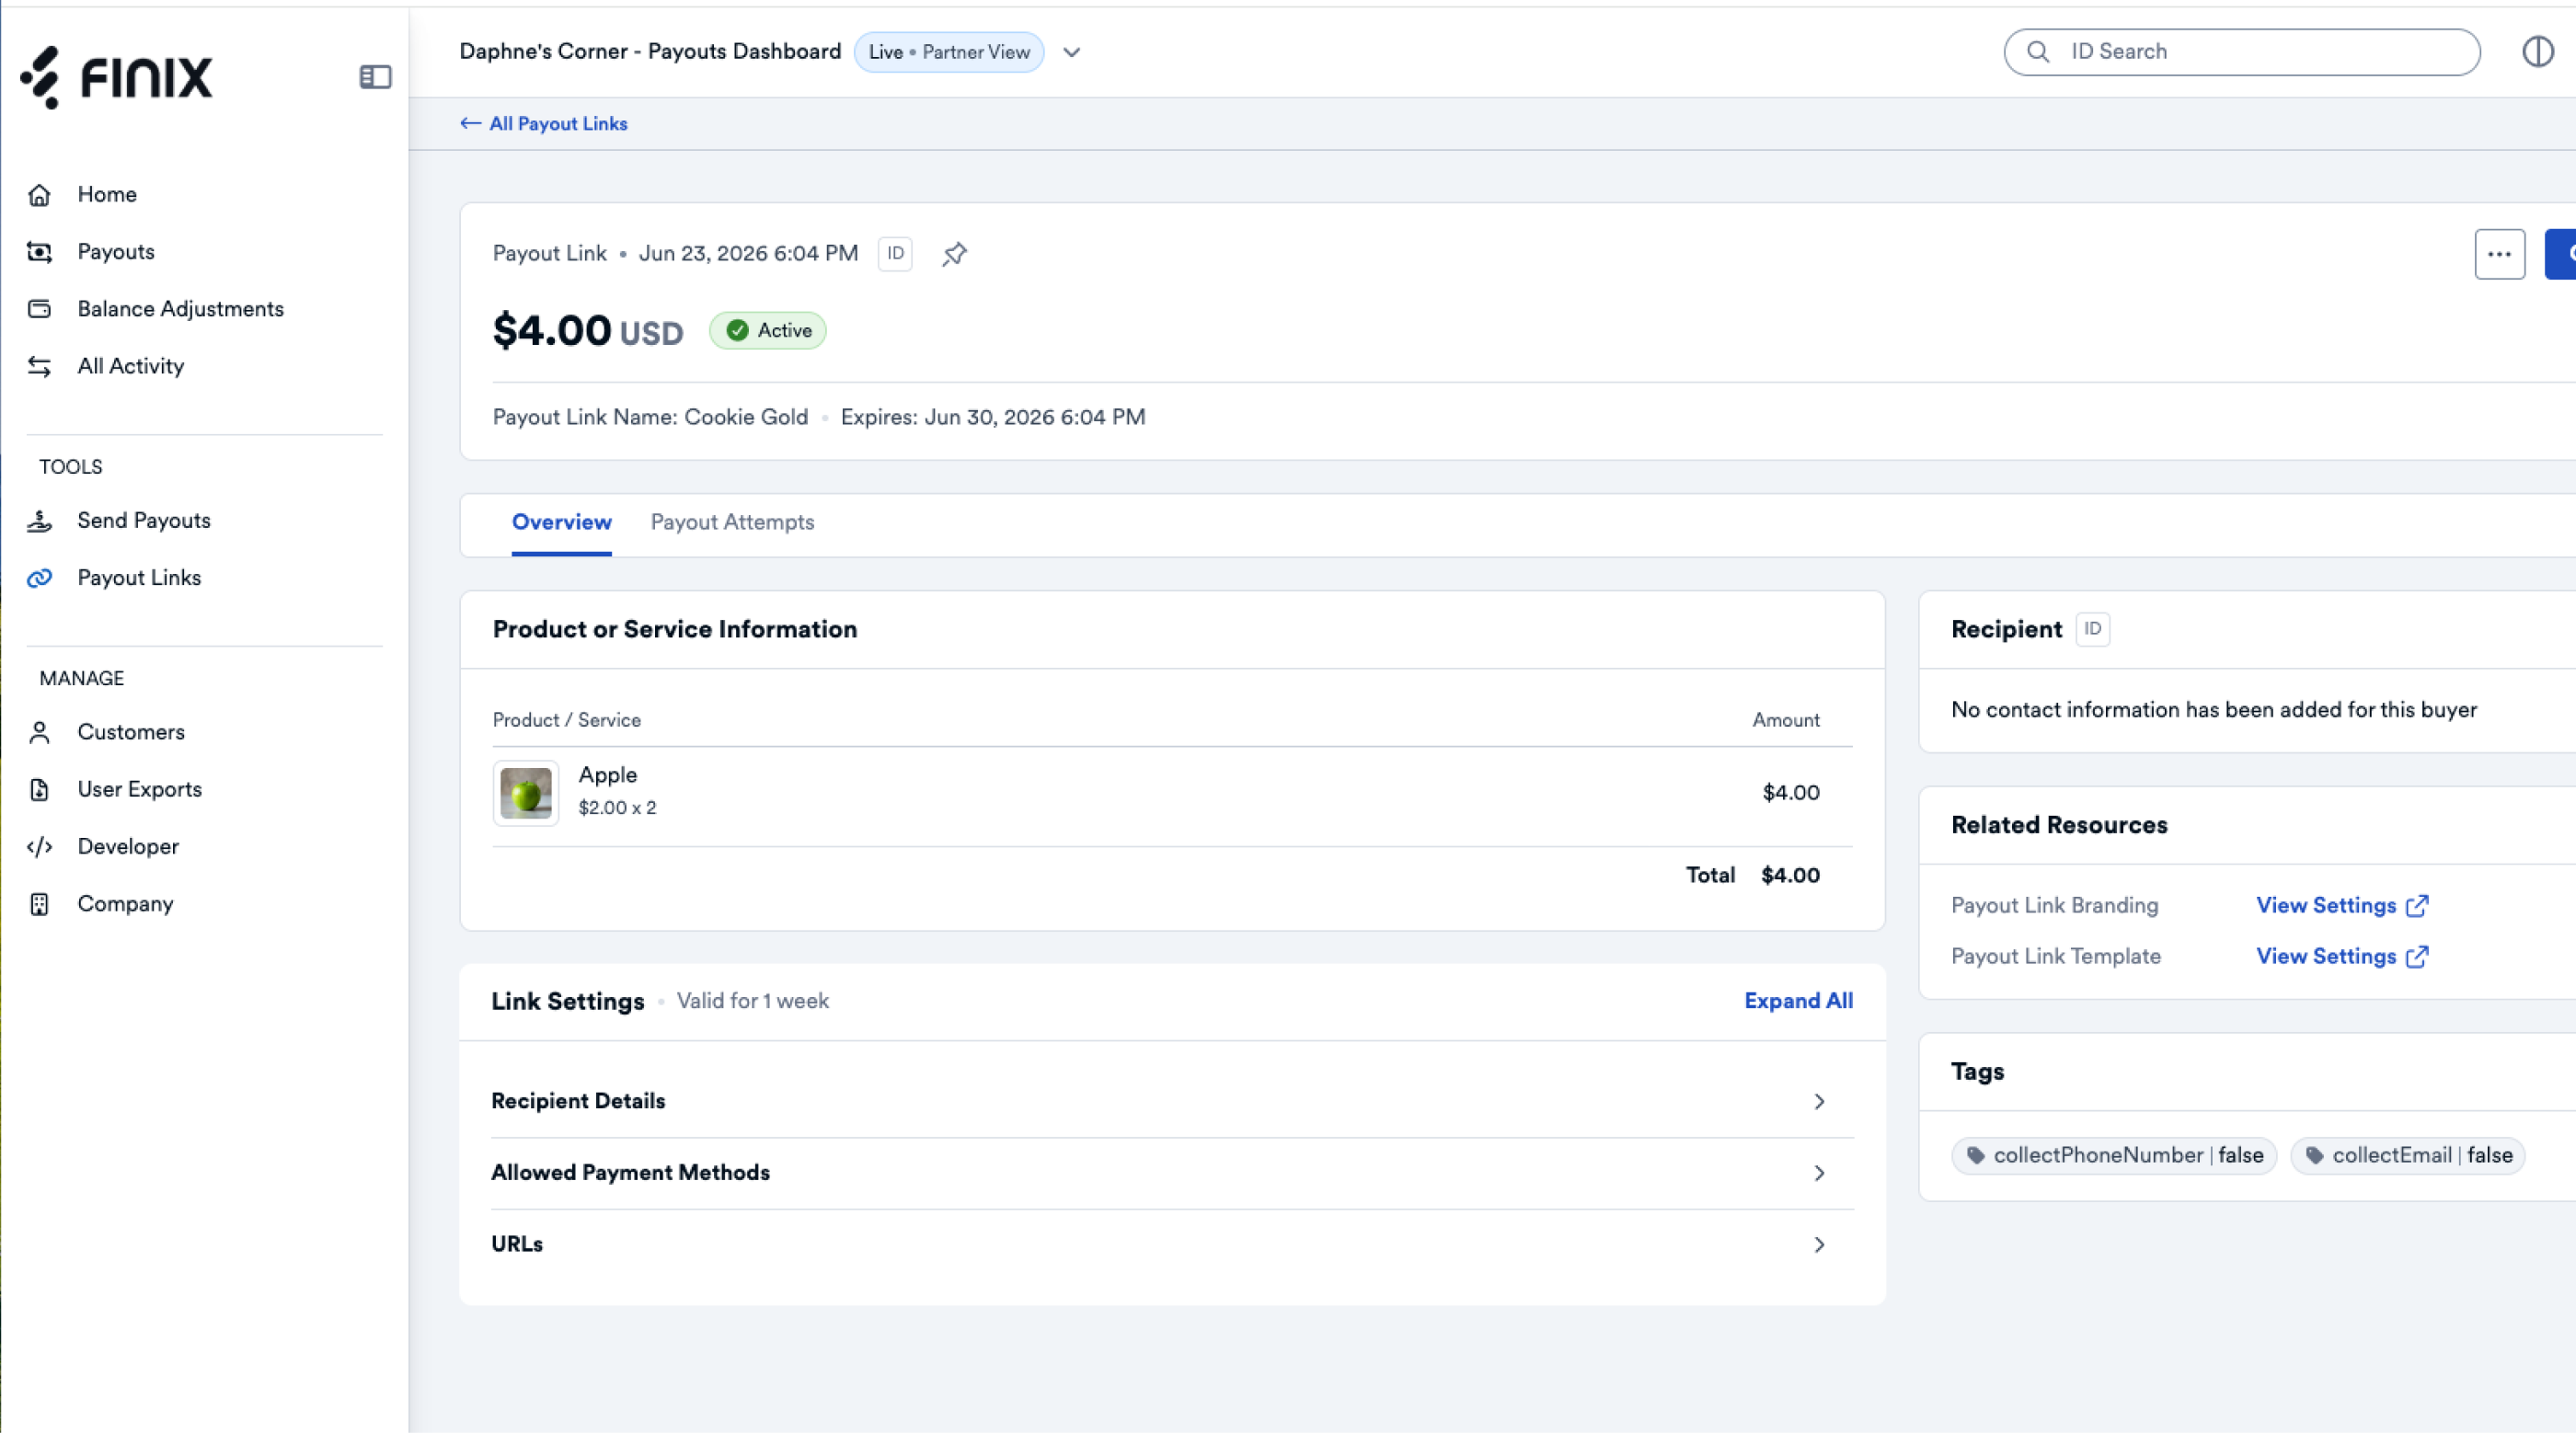Click the Total $4.00 value

pos(1790,875)
